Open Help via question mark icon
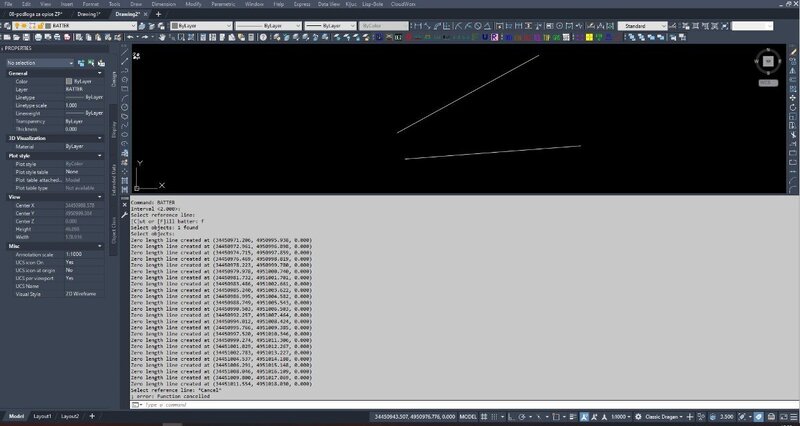Viewport: 800px width, 426px height. click(263, 37)
